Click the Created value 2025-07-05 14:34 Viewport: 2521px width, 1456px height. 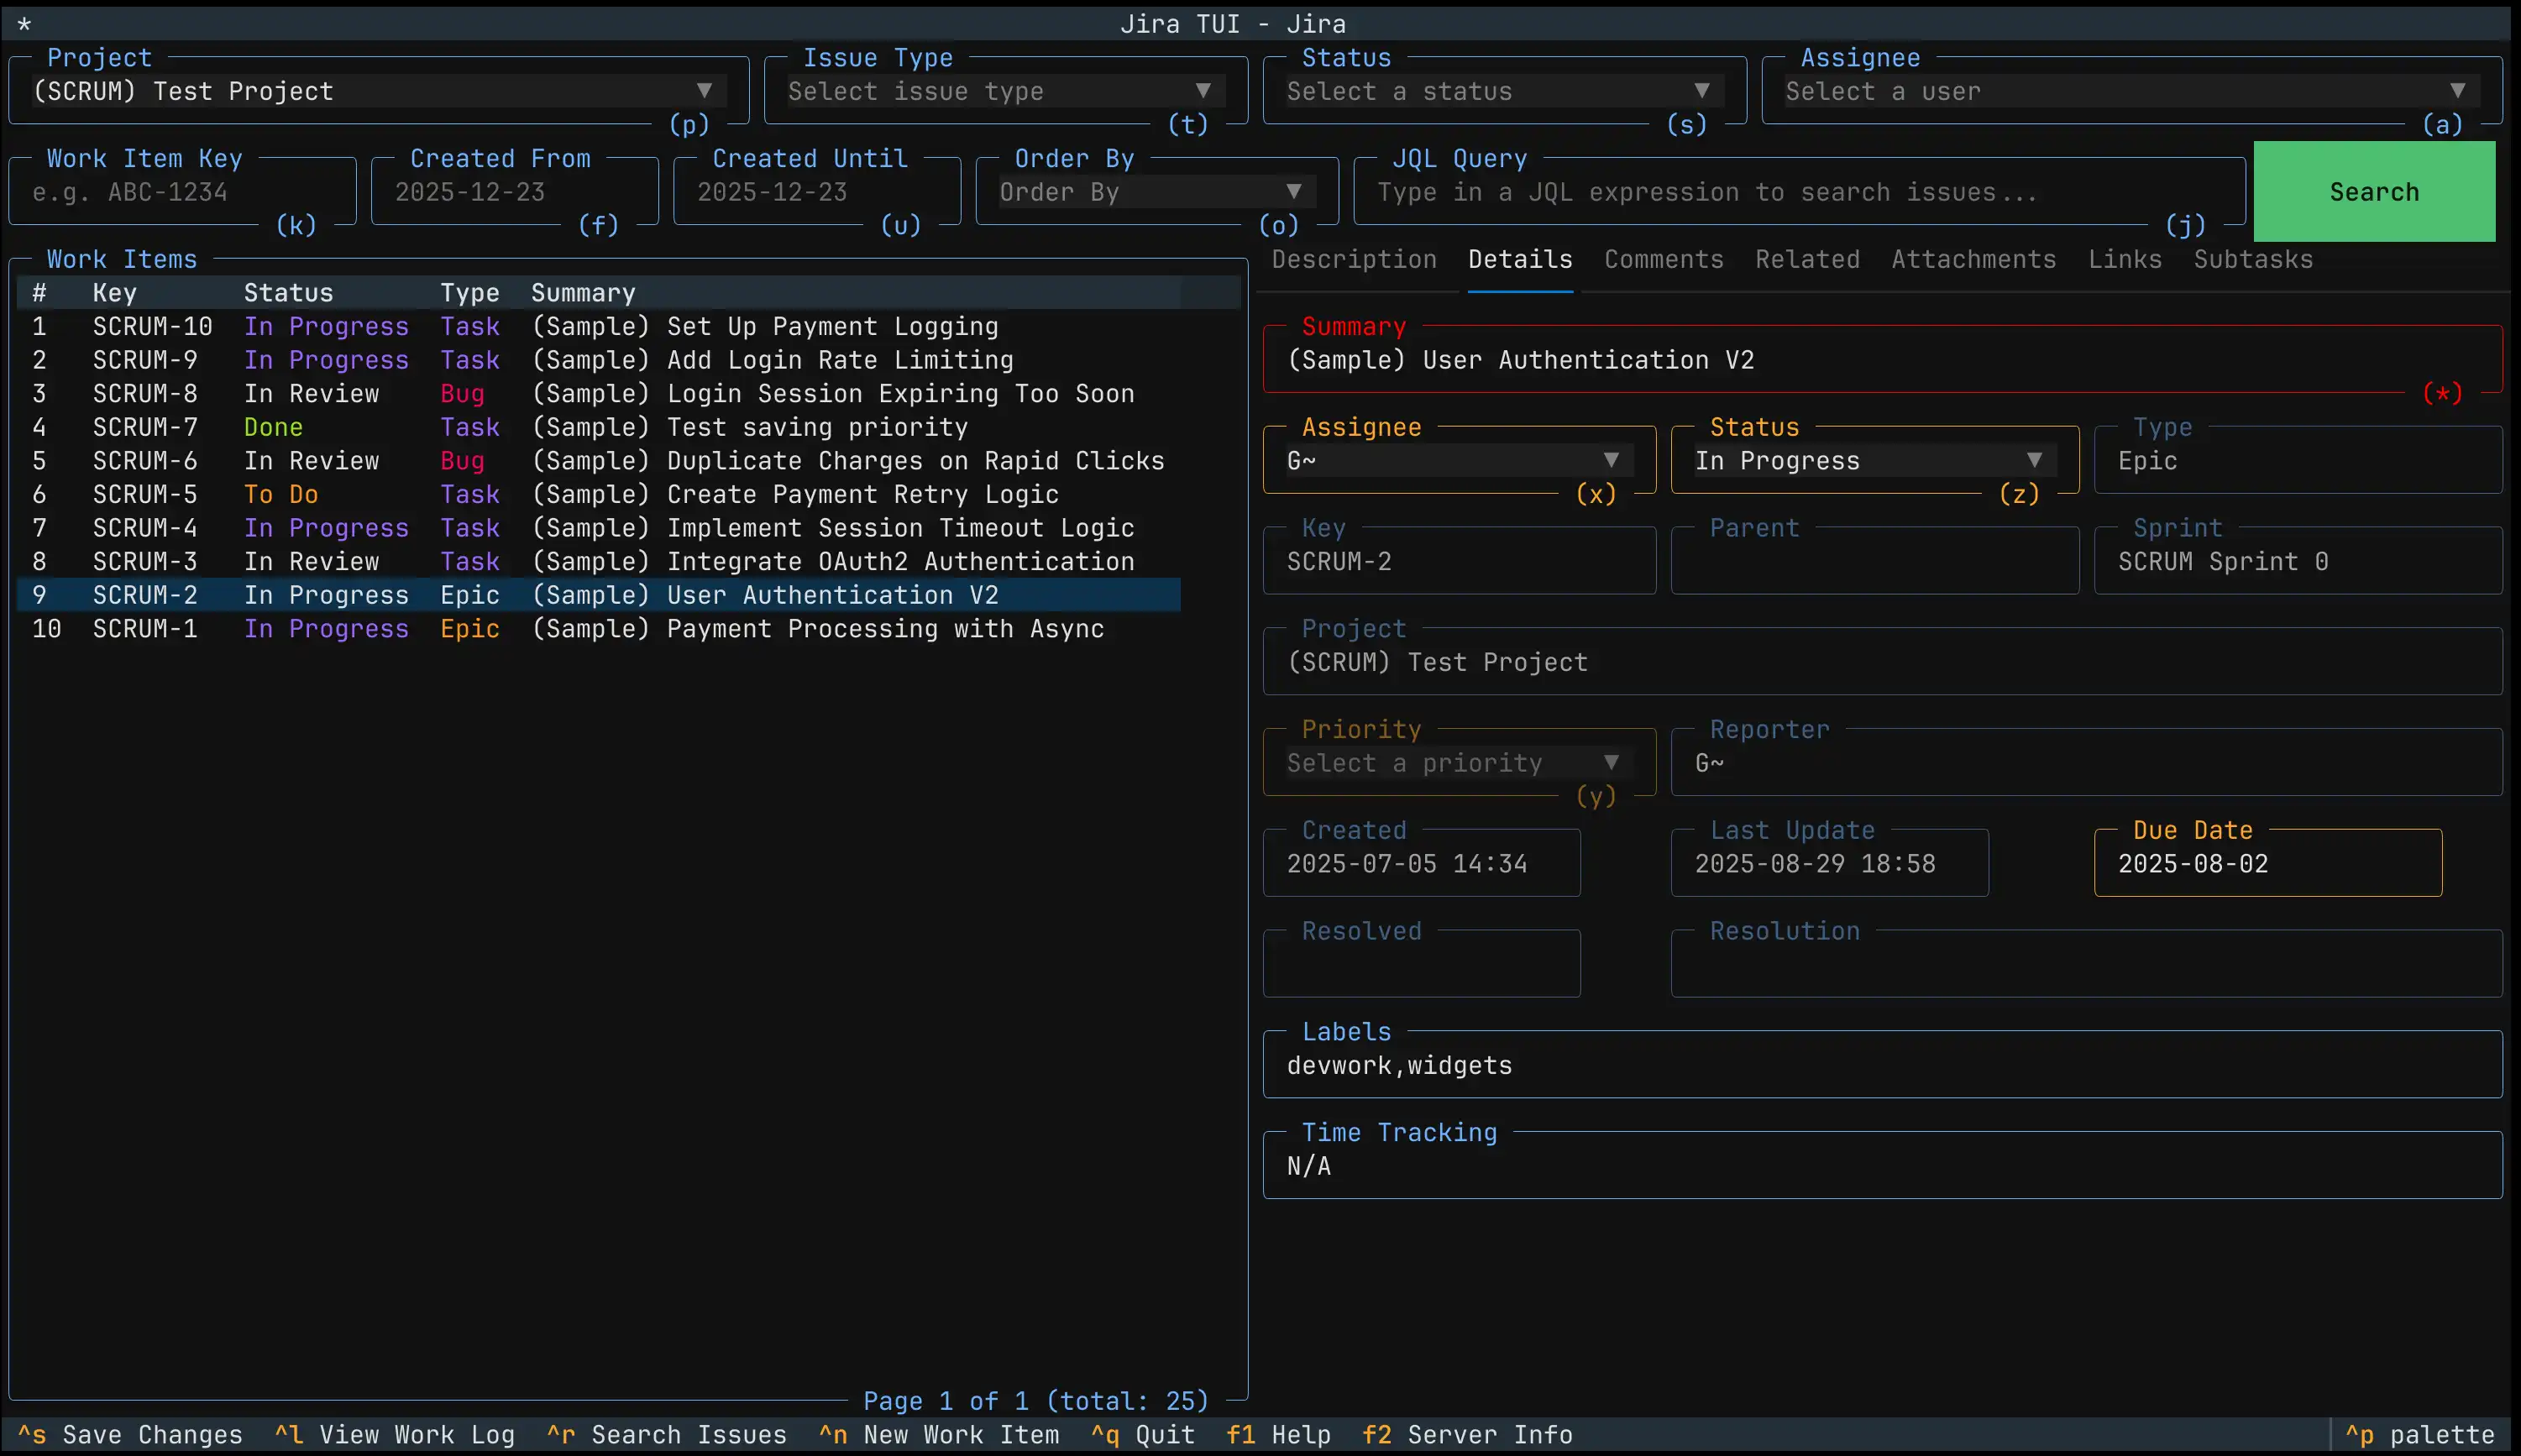coord(1406,864)
